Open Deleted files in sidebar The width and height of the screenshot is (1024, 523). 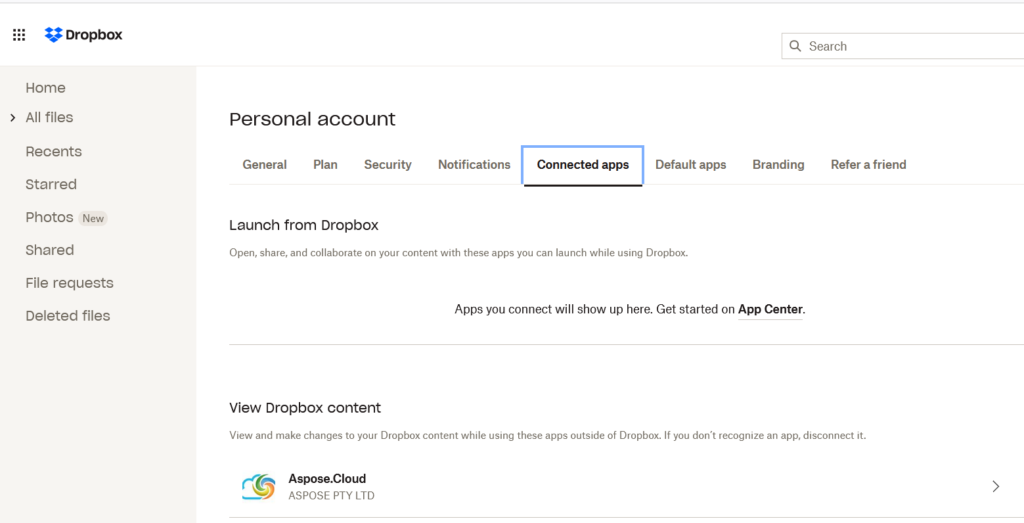pos(68,316)
